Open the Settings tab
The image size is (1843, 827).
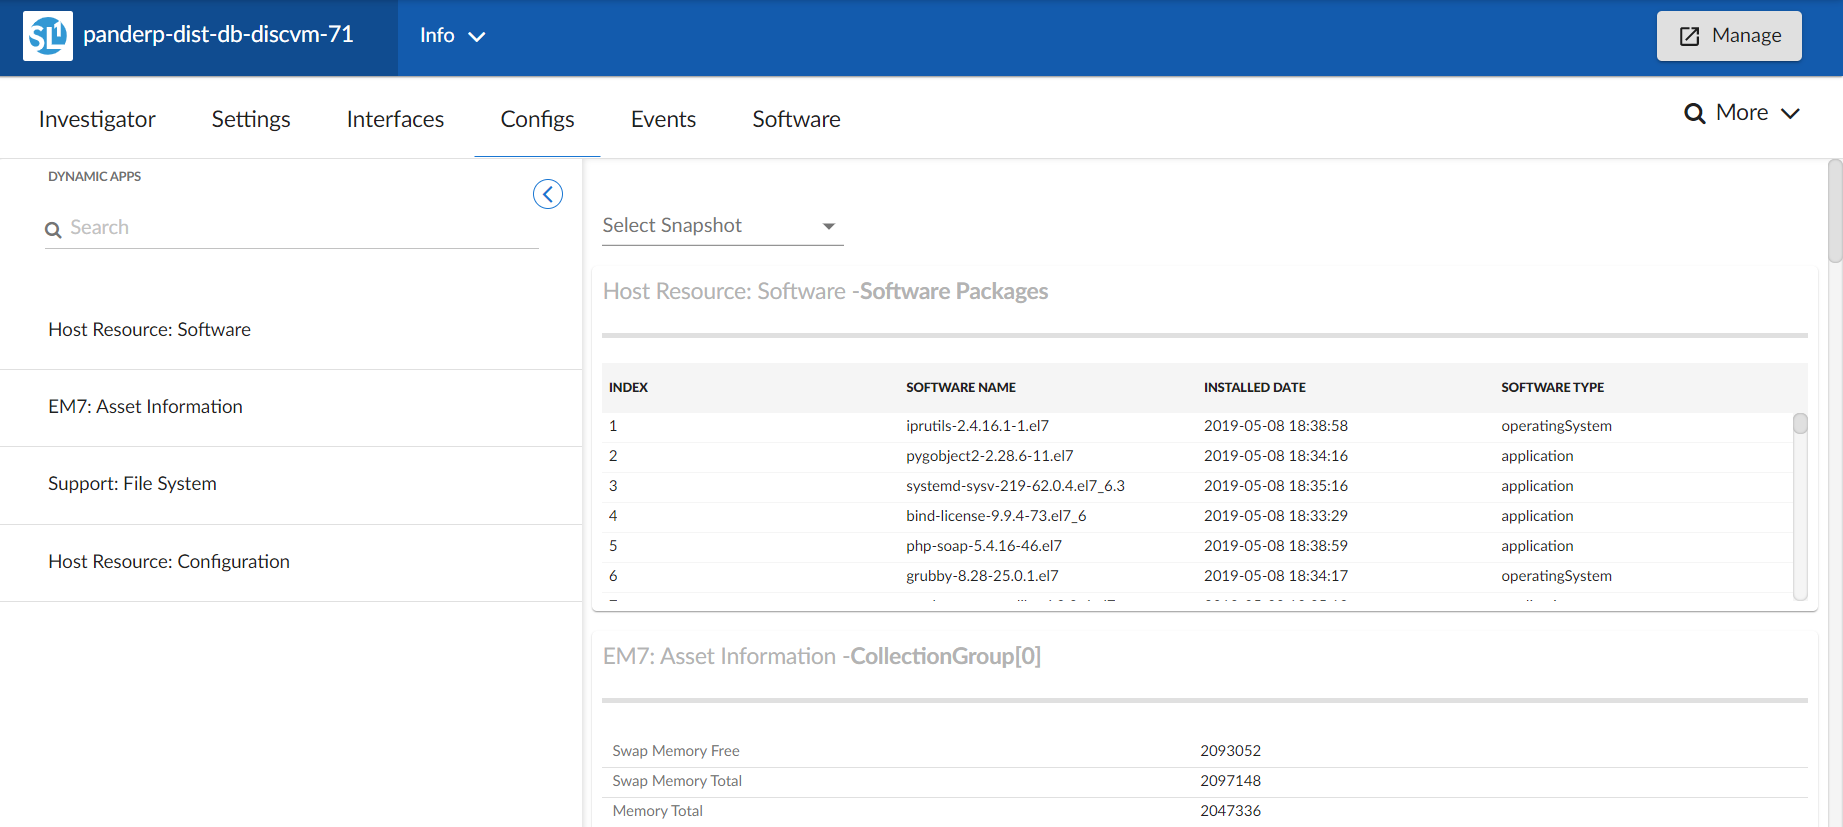[251, 119]
